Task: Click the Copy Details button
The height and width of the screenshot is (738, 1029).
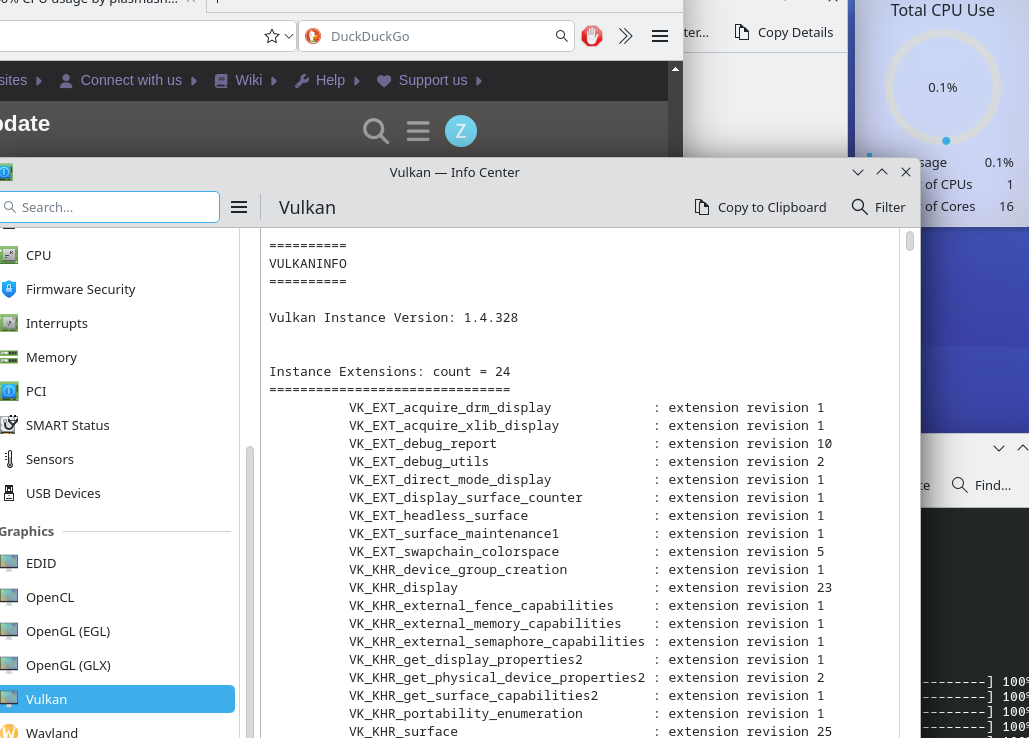Action: click(x=783, y=32)
